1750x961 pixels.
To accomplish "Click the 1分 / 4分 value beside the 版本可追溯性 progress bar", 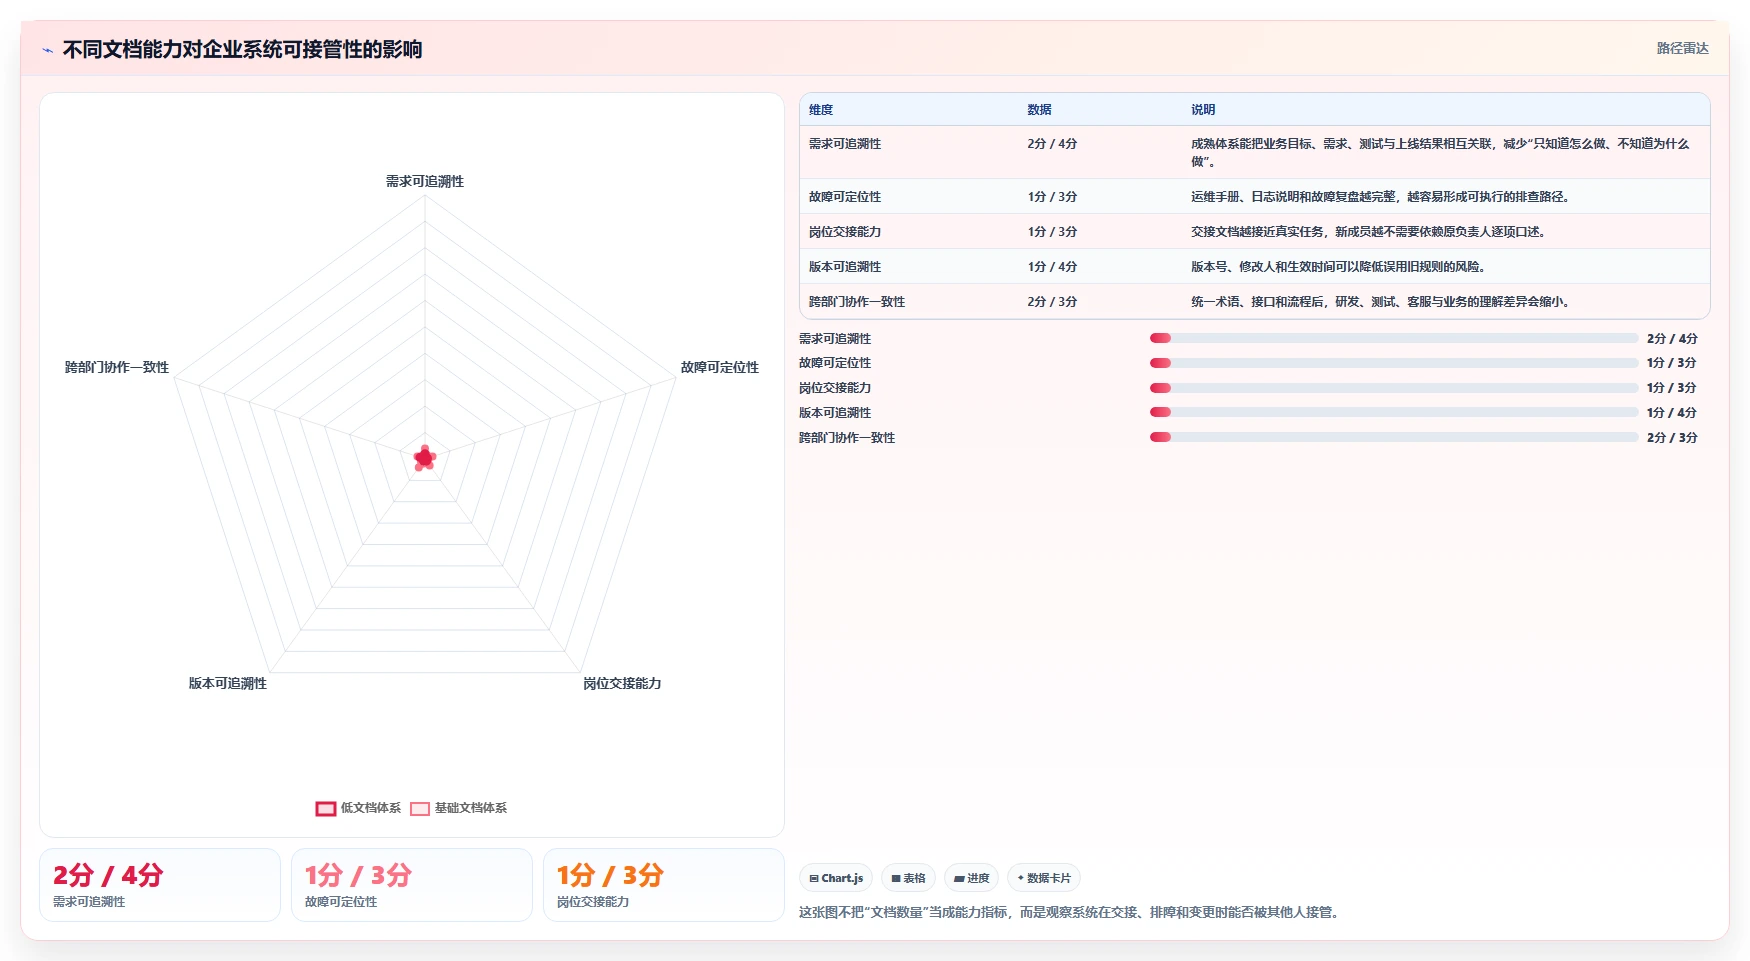I will coord(1672,413).
